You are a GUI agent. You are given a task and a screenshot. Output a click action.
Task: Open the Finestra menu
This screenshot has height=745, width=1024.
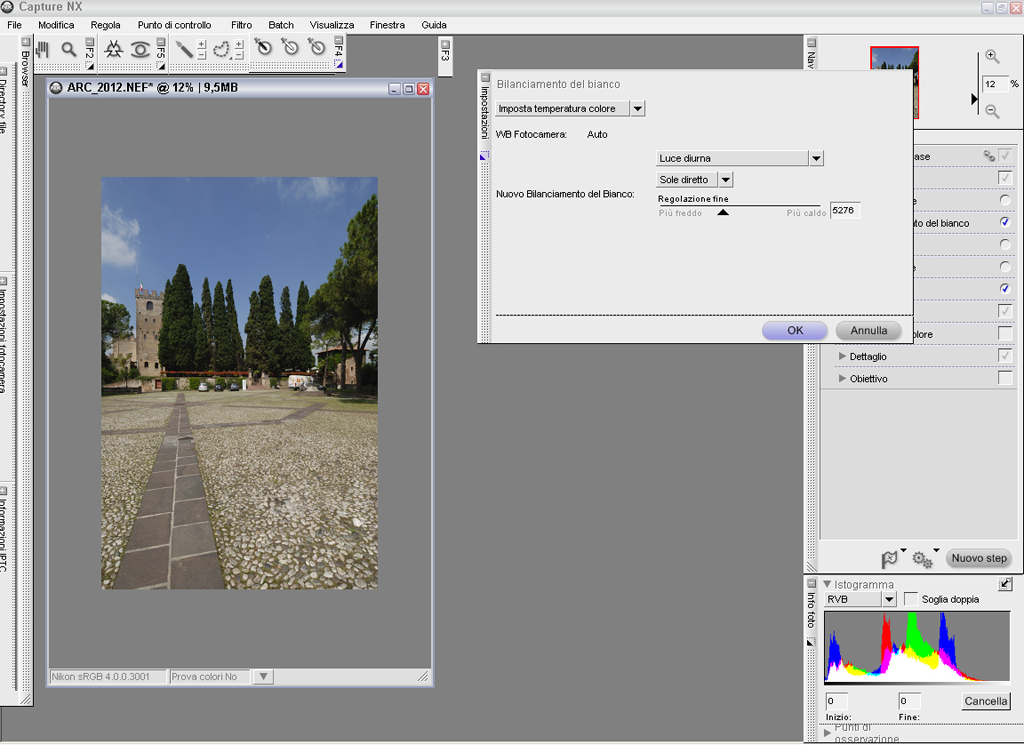[x=387, y=25]
